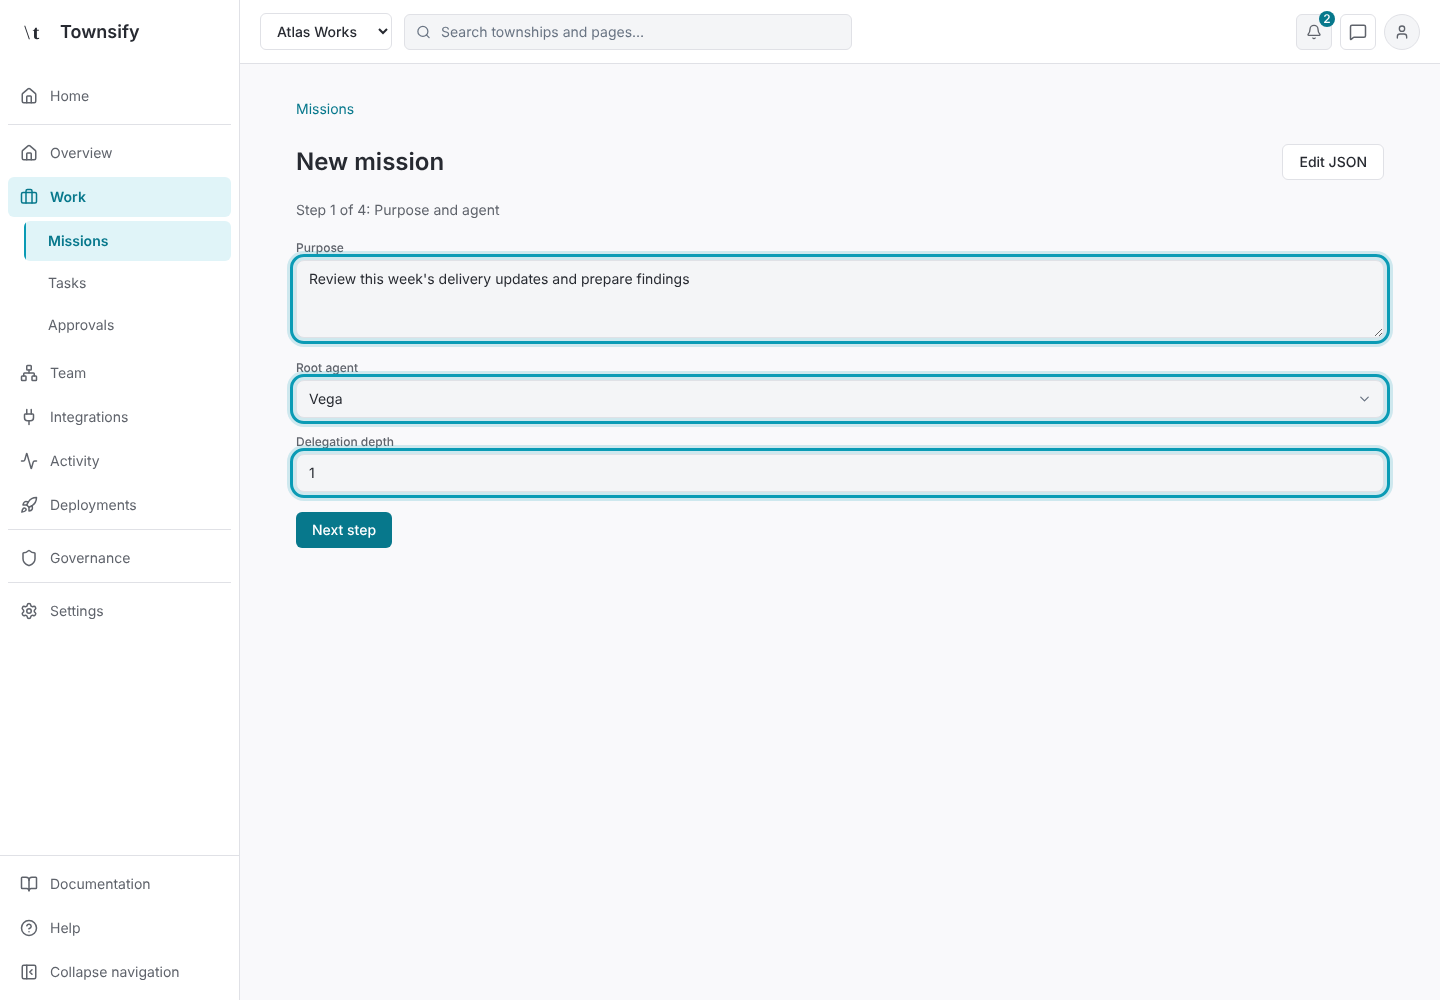The width and height of the screenshot is (1440, 1000).
Task: Click 'Step 1 of 4: Purpose and agent' text
Action: (x=398, y=210)
